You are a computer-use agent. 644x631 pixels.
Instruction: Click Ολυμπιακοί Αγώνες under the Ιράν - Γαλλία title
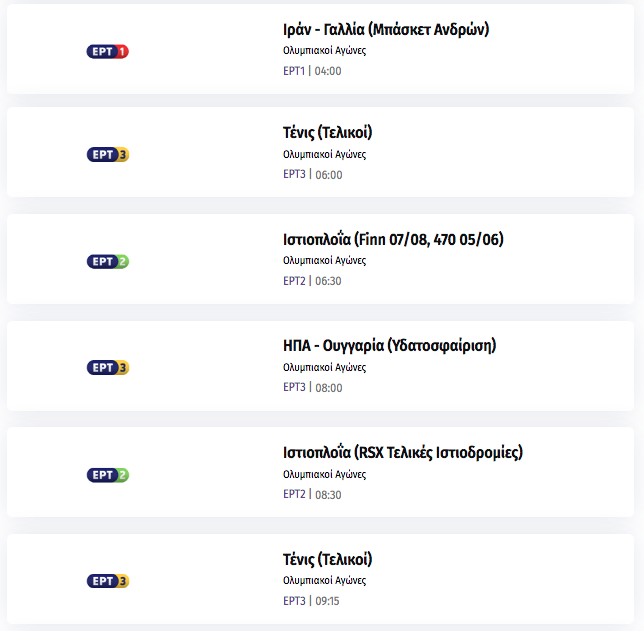(x=324, y=51)
